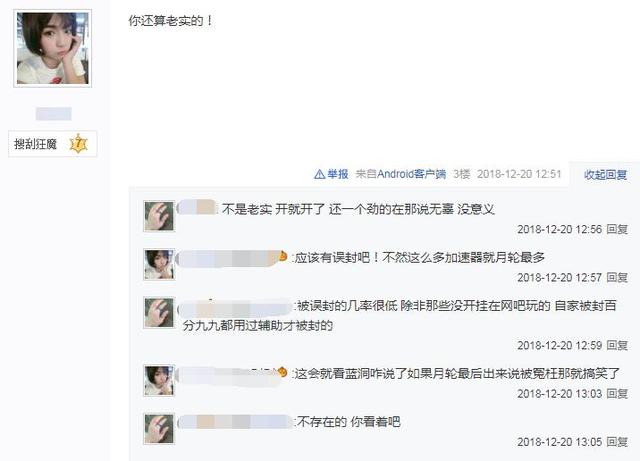The width and height of the screenshot is (640, 461).
Task: Open girl avatar on 12:57 reply
Action: [x=159, y=265]
